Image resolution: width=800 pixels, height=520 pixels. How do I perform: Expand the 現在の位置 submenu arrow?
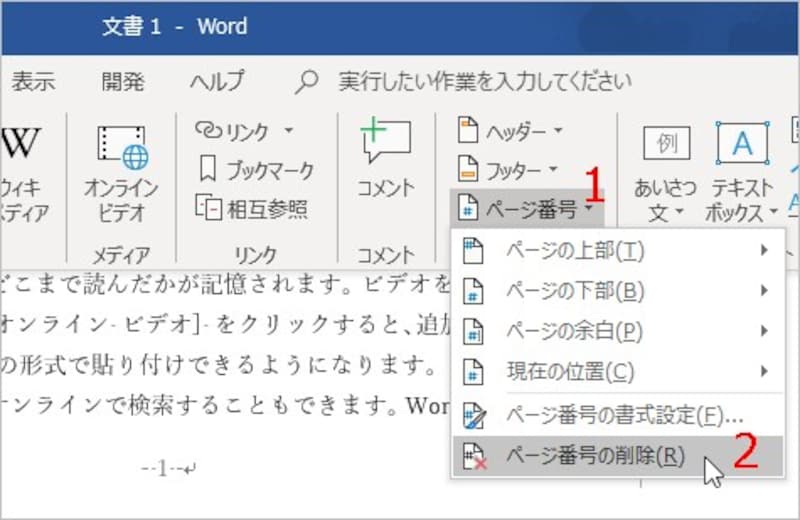(x=764, y=371)
